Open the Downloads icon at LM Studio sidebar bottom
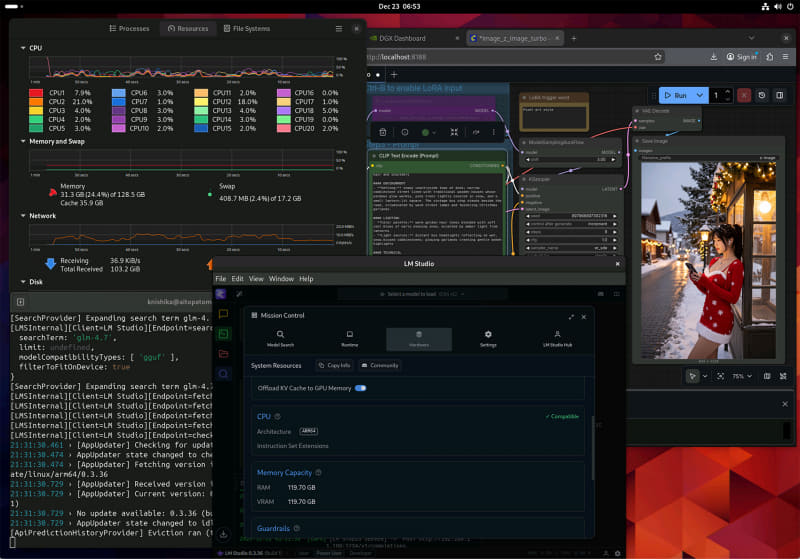Viewport: 800px width, 559px height. [x=223, y=535]
